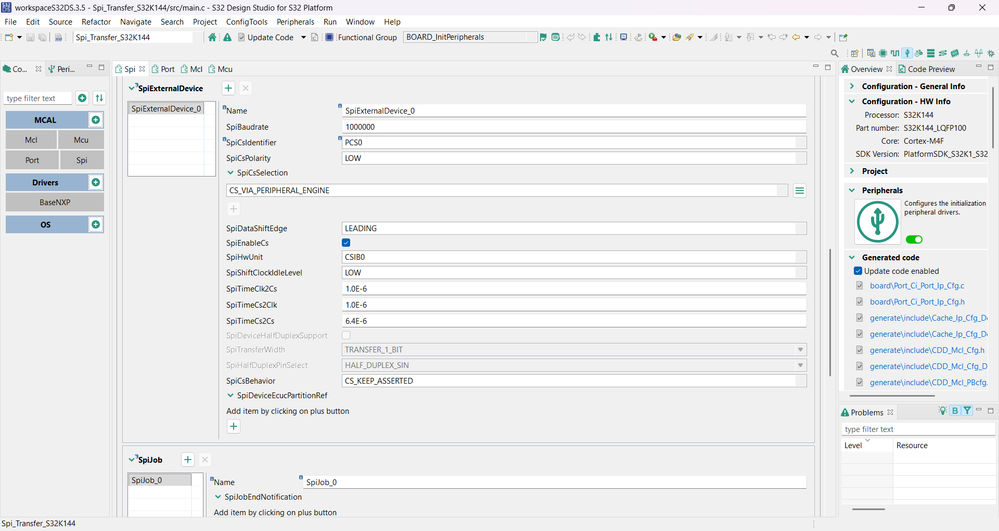Screen dimensions: 999x531
Task: Select SpiExternalDevice_0 in the list
Action: pos(166,109)
